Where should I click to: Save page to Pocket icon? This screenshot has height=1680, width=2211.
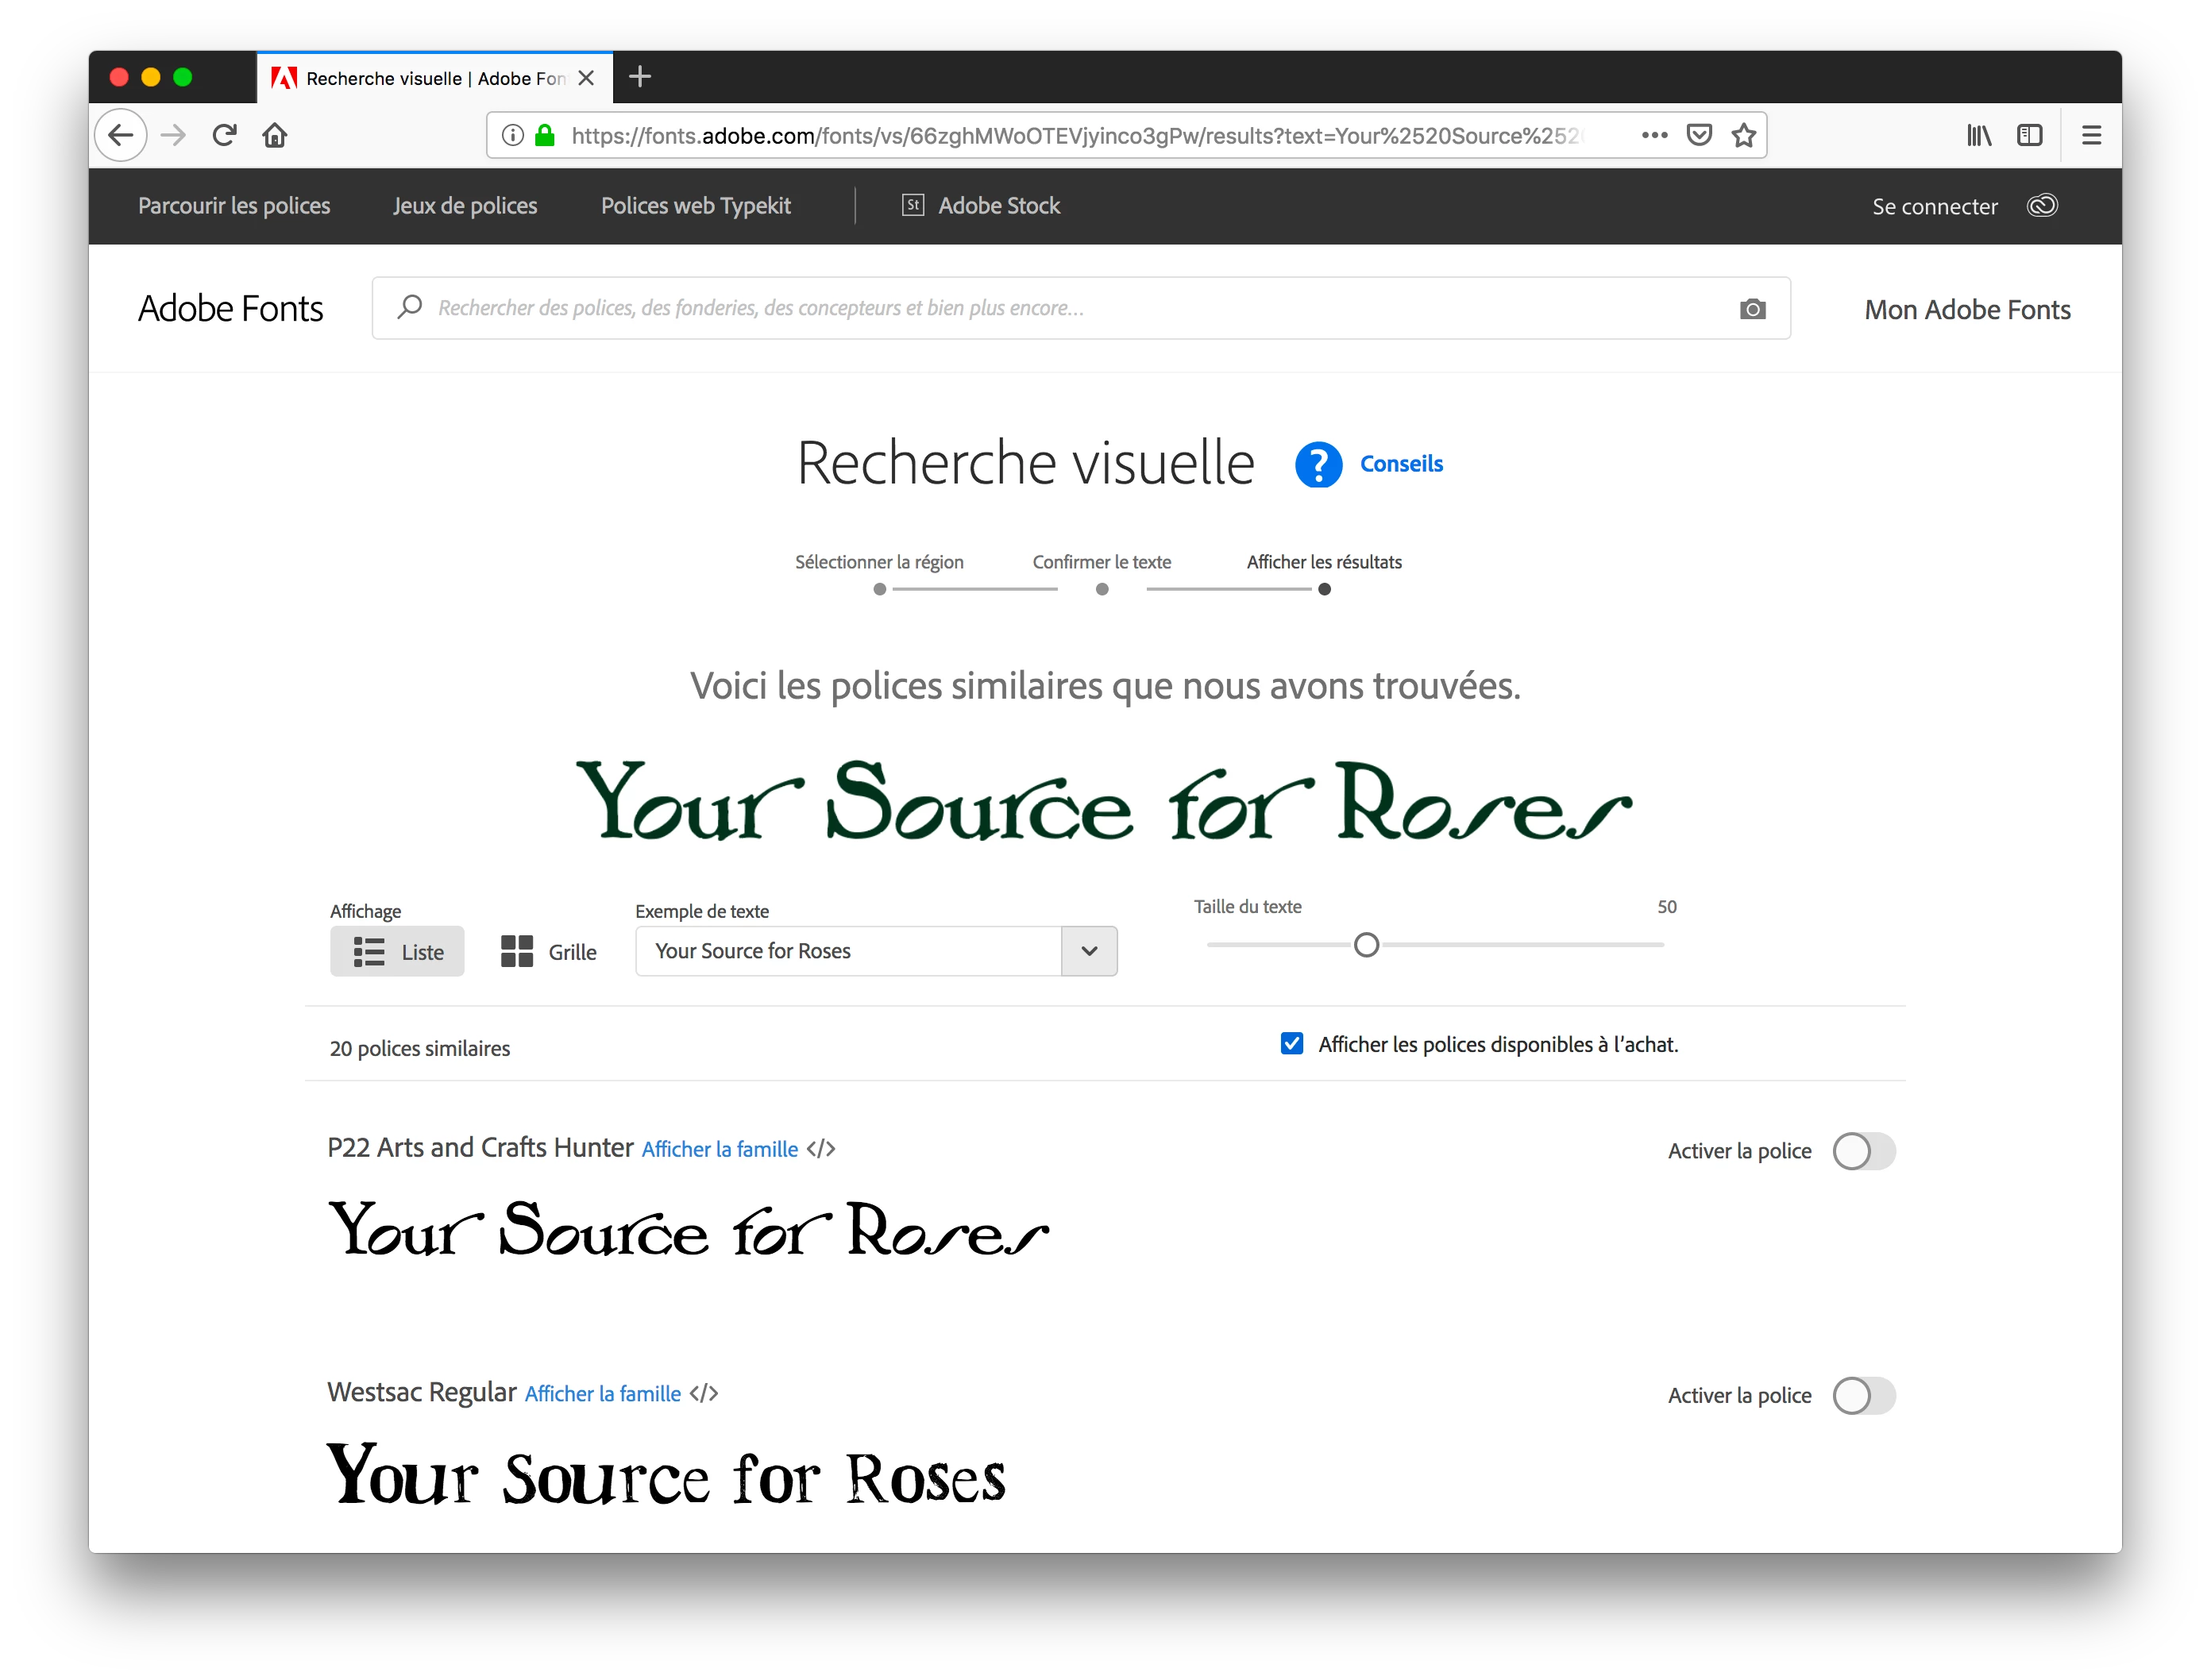click(x=1699, y=135)
